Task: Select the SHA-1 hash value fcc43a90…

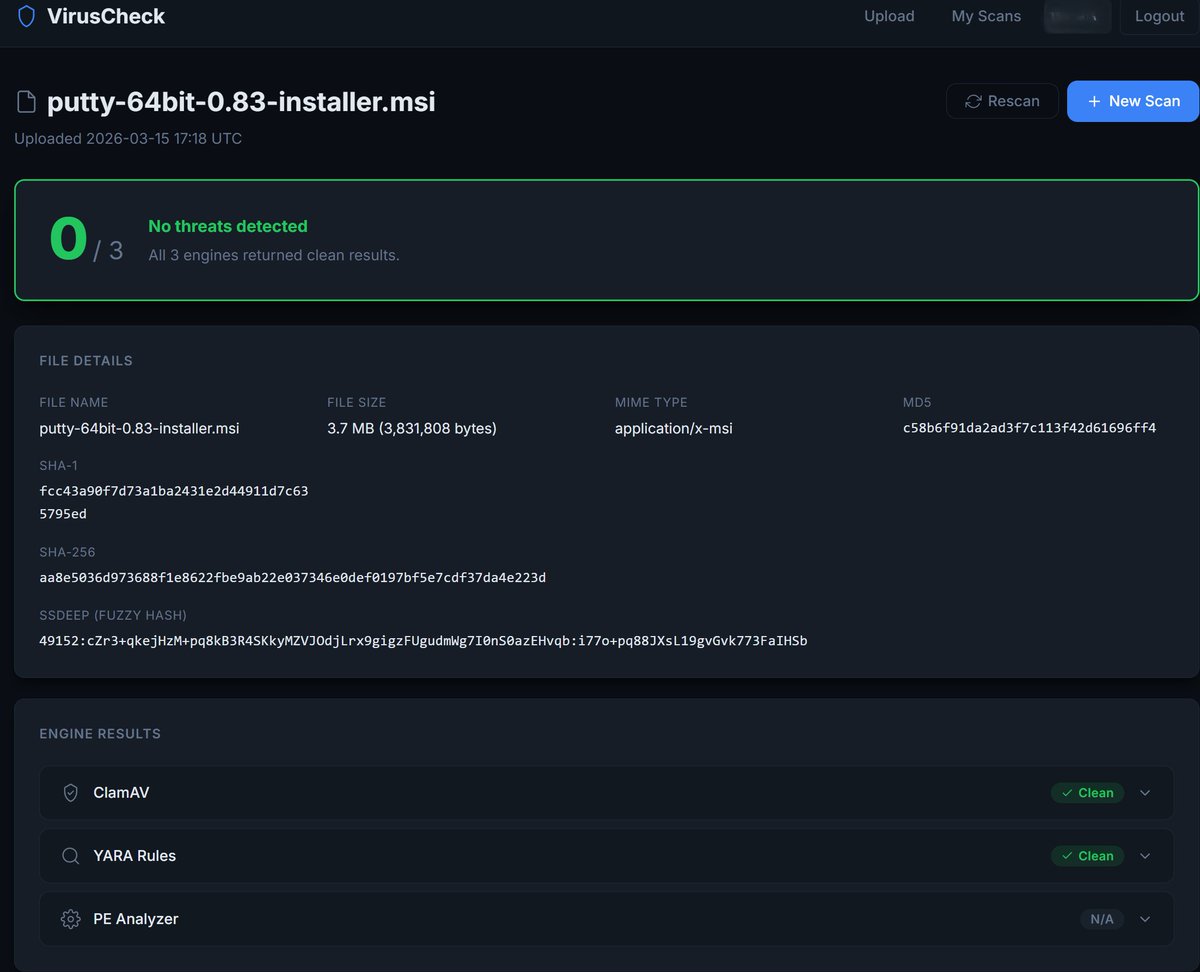Action: coord(174,502)
